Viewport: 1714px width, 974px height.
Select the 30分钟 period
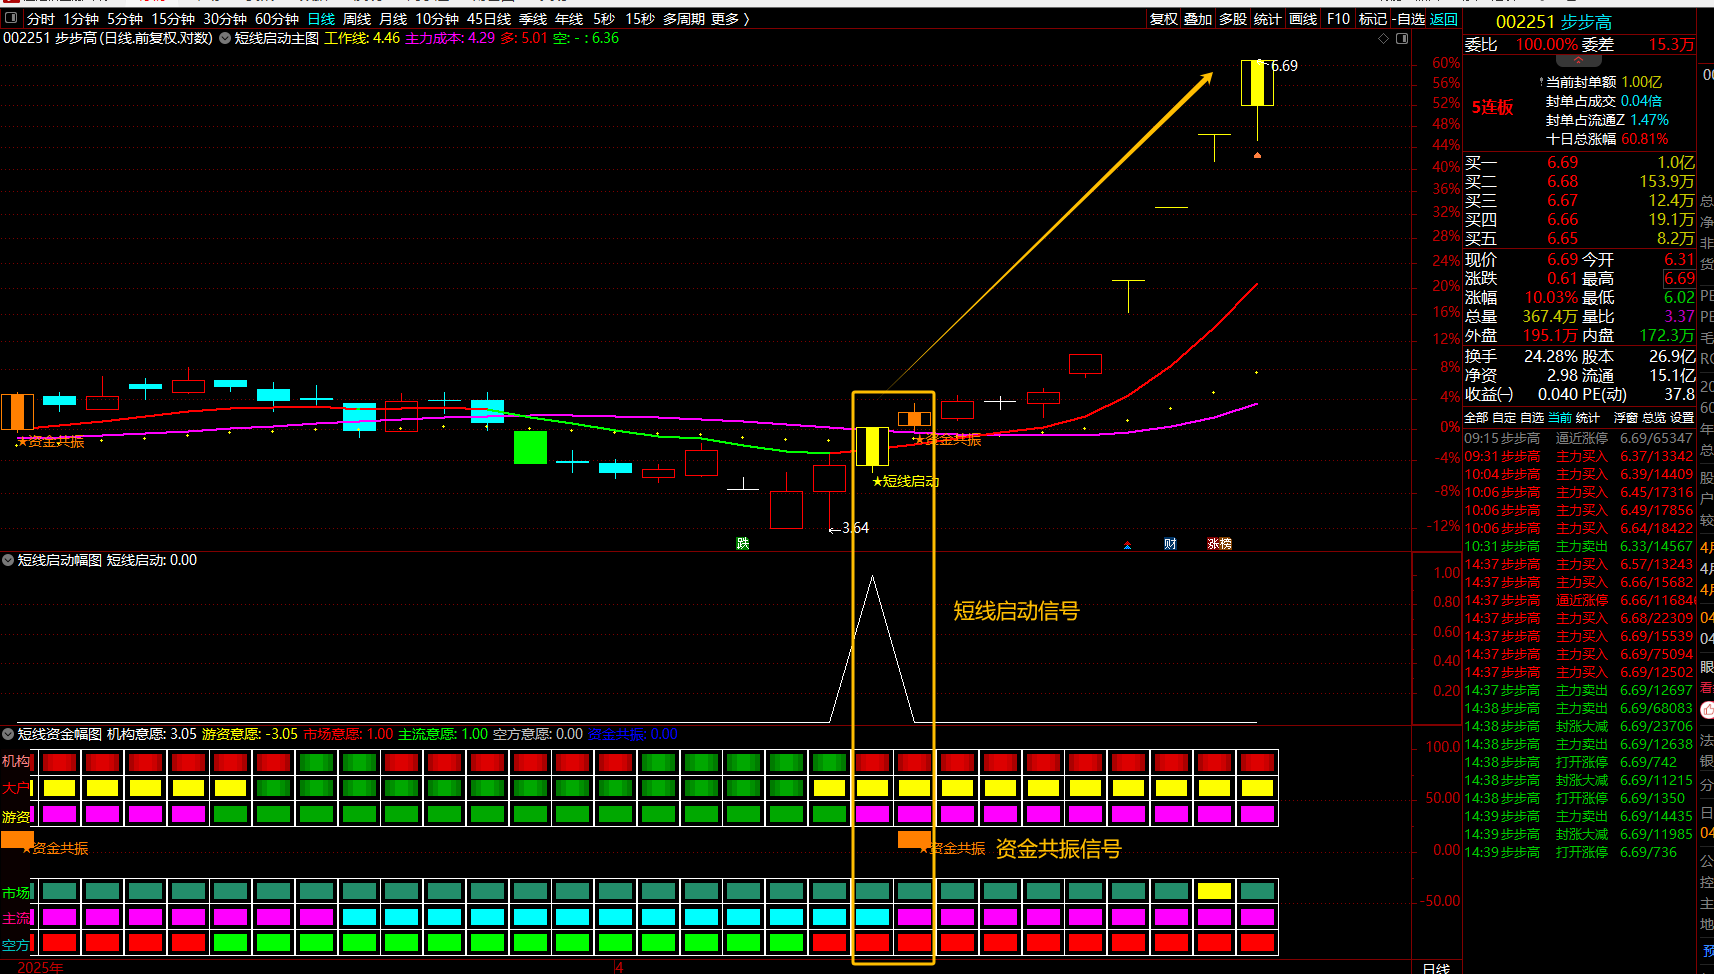coord(225,19)
